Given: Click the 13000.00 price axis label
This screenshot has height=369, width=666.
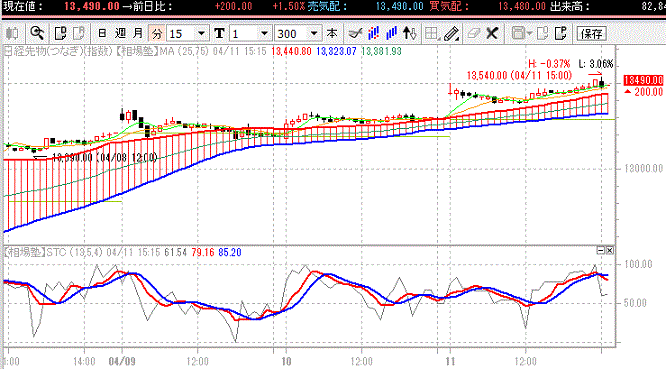Looking at the screenshot, I should tap(643, 169).
